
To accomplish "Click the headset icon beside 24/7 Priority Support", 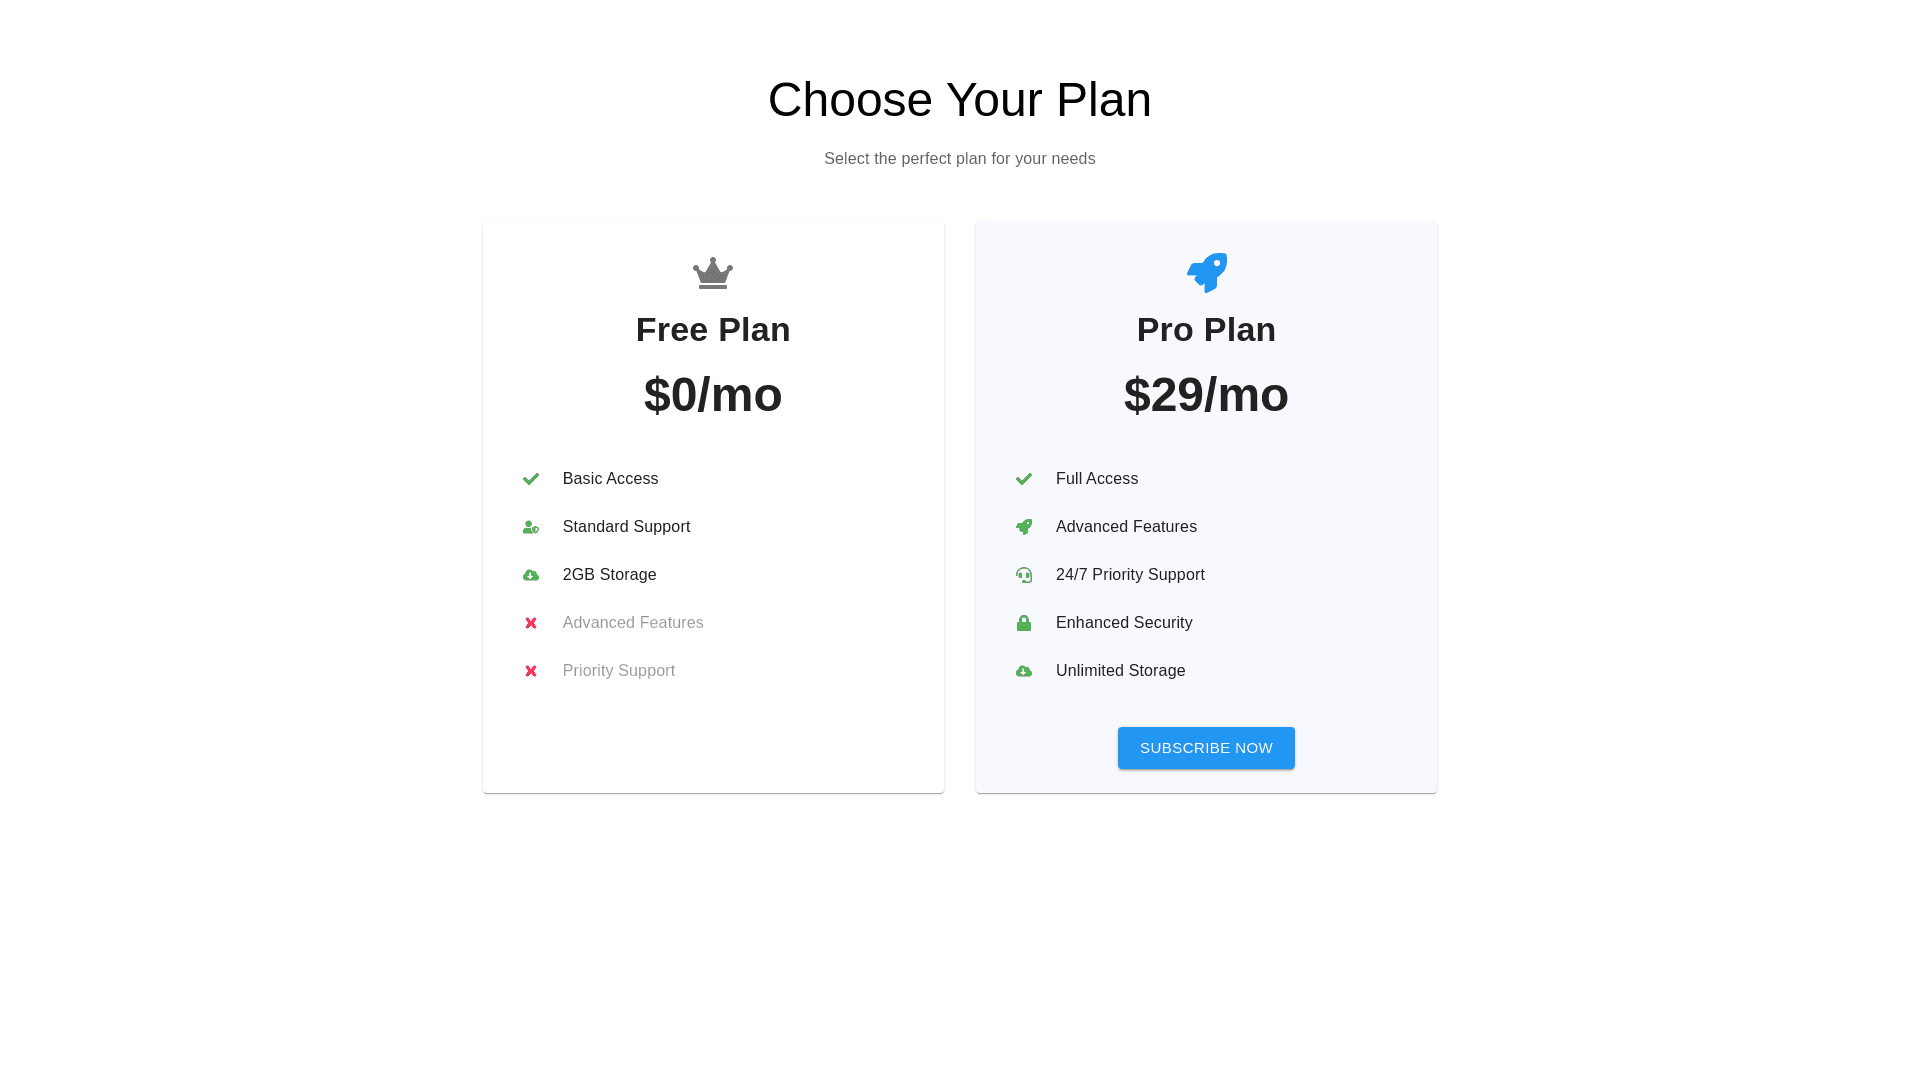I will (x=1024, y=575).
